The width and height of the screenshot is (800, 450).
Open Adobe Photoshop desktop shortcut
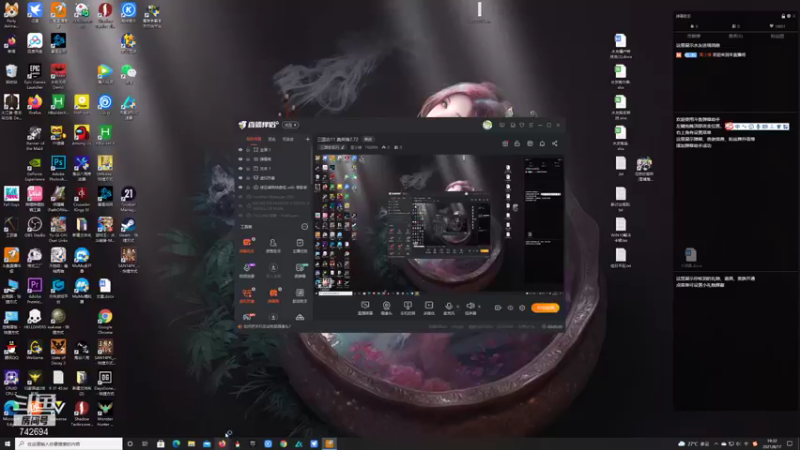[58, 168]
